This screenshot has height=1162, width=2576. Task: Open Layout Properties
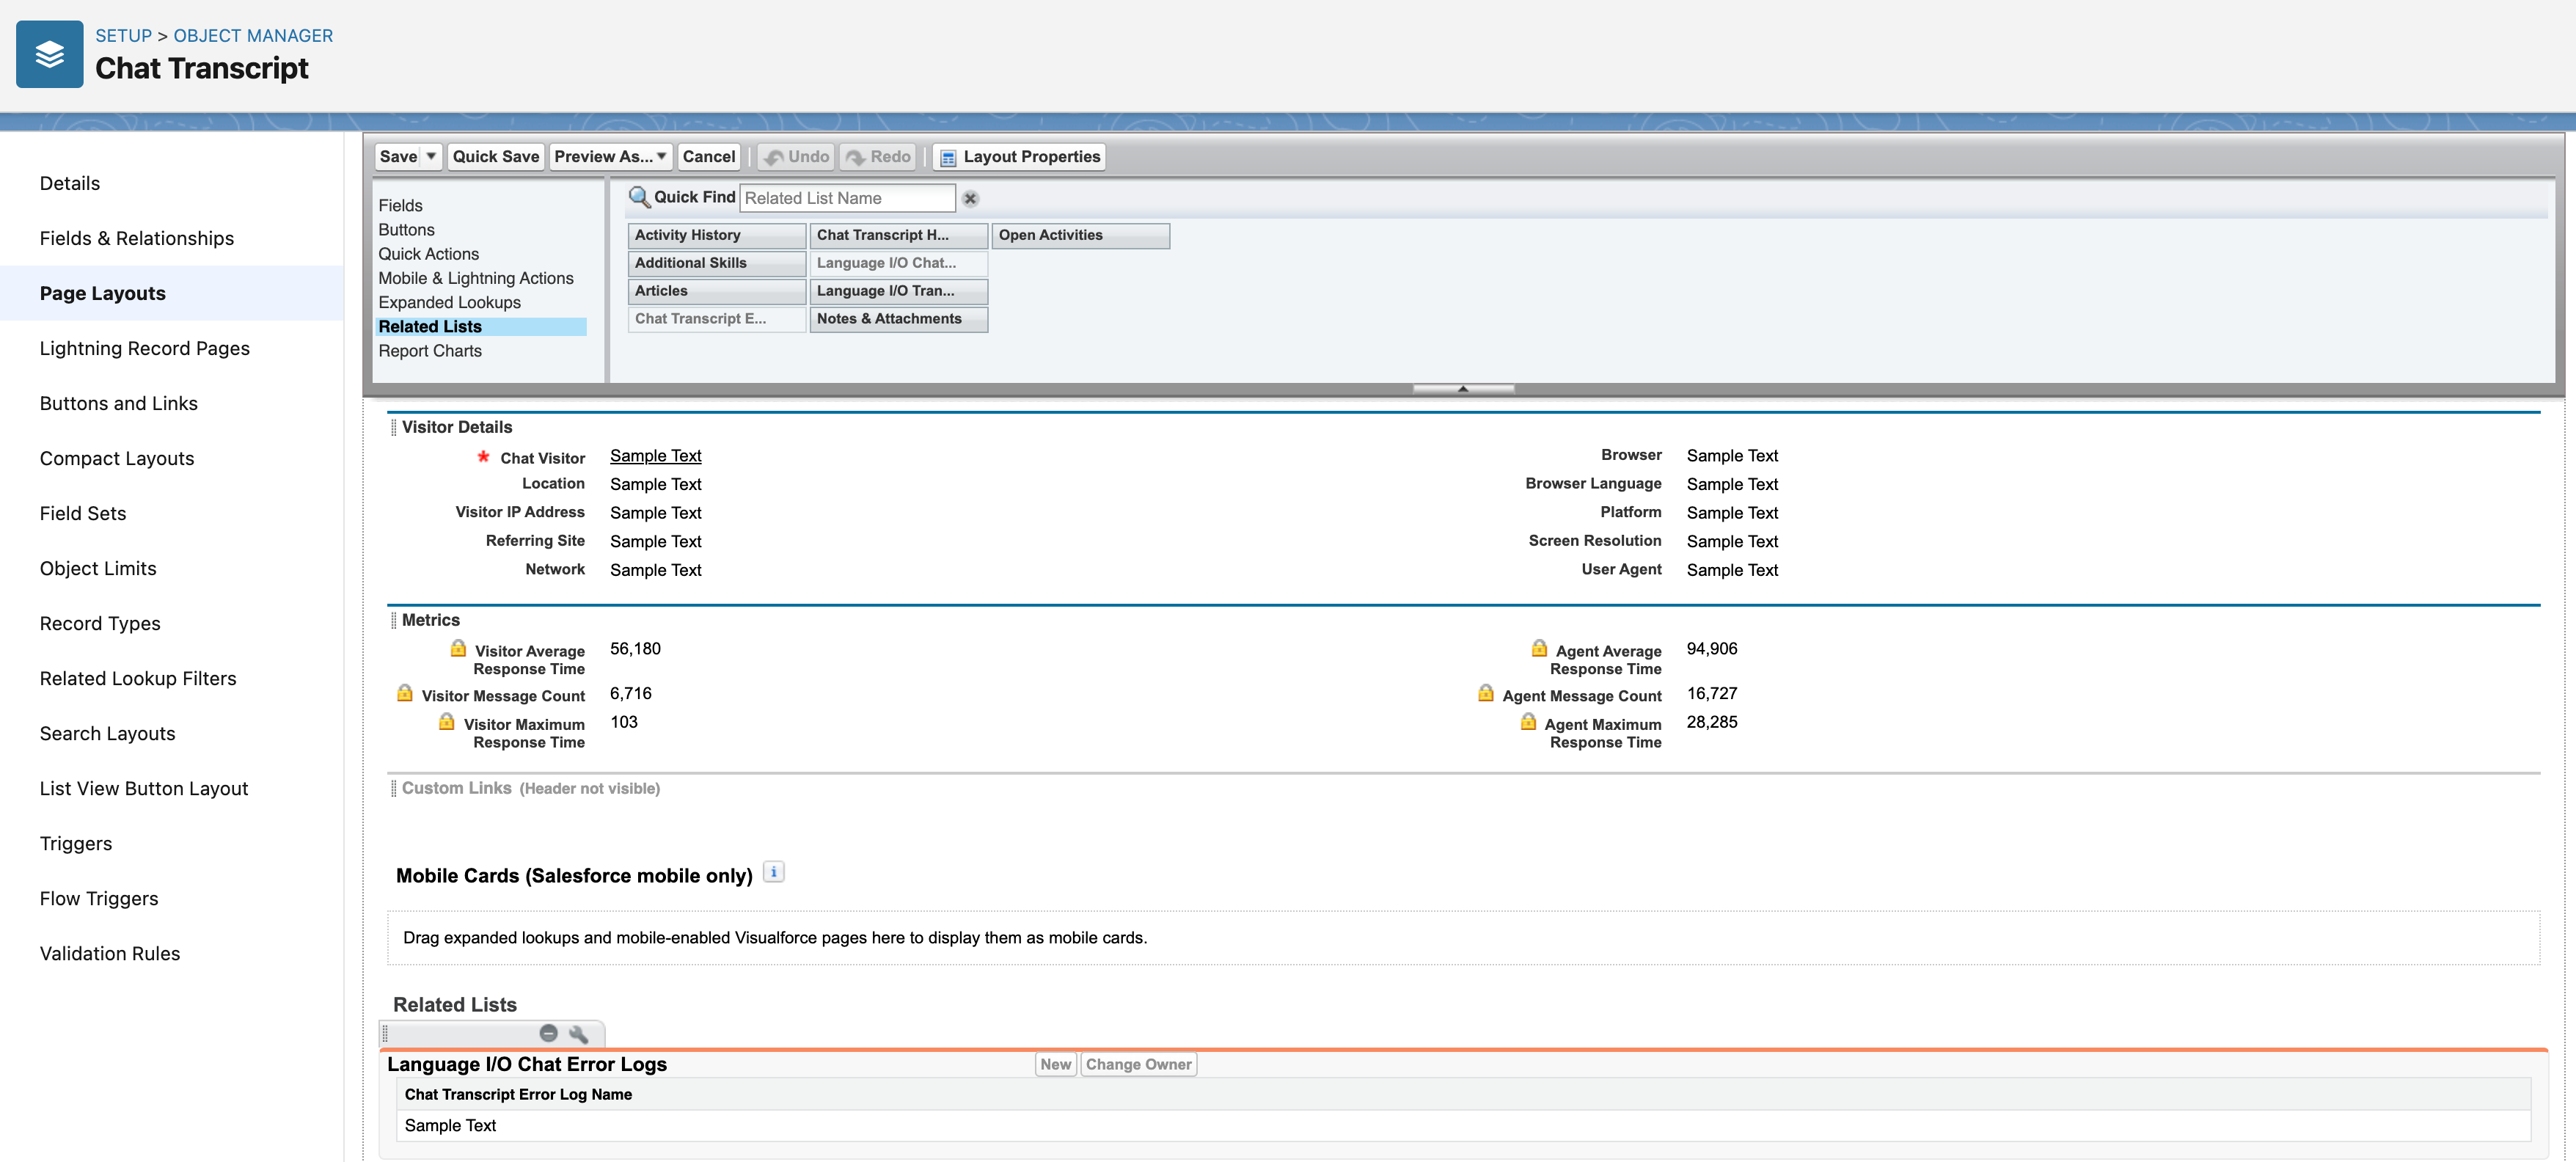[x=1019, y=157]
